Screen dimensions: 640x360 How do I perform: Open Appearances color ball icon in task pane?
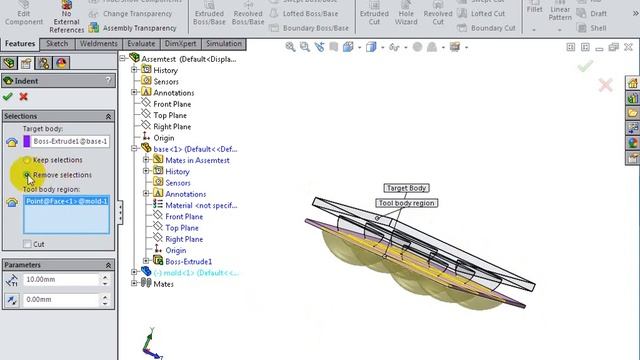click(x=633, y=142)
